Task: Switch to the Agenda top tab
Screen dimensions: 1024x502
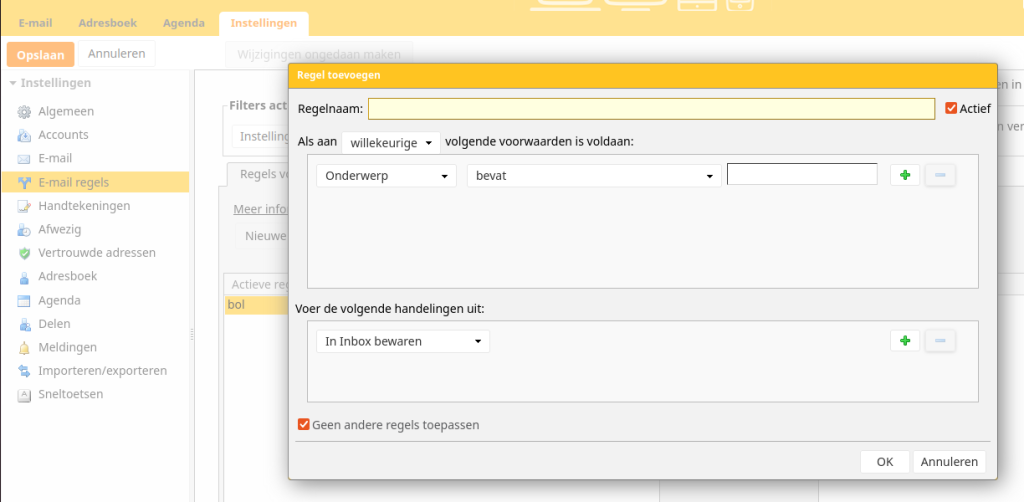Action: point(184,23)
